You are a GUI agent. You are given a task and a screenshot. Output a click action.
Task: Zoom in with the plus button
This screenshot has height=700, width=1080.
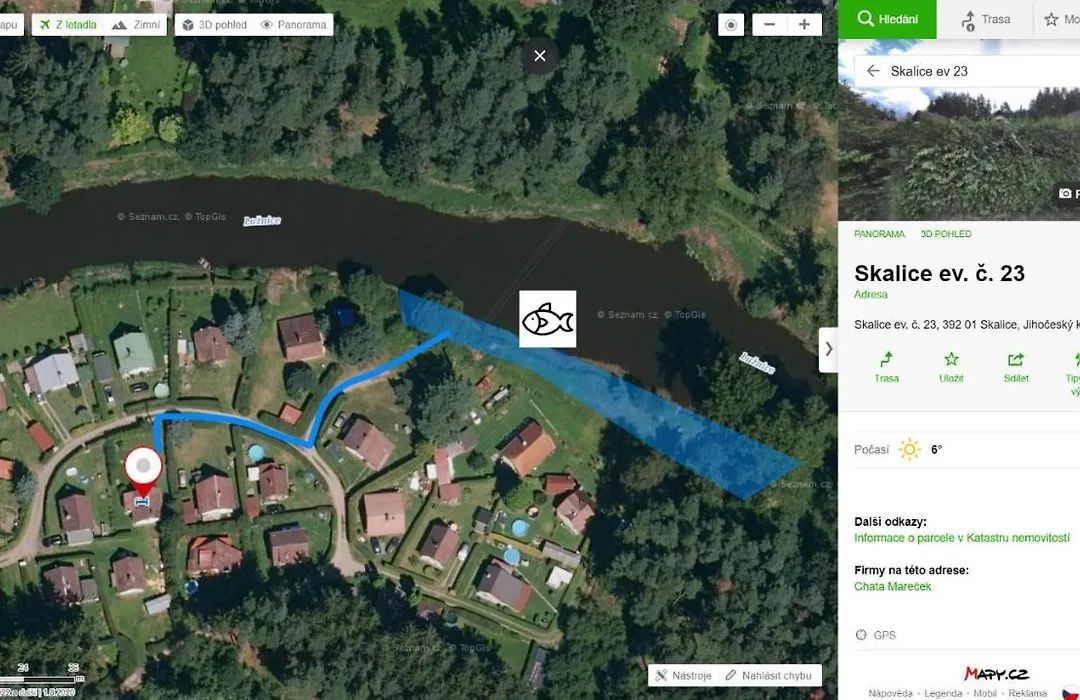[x=804, y=25]
